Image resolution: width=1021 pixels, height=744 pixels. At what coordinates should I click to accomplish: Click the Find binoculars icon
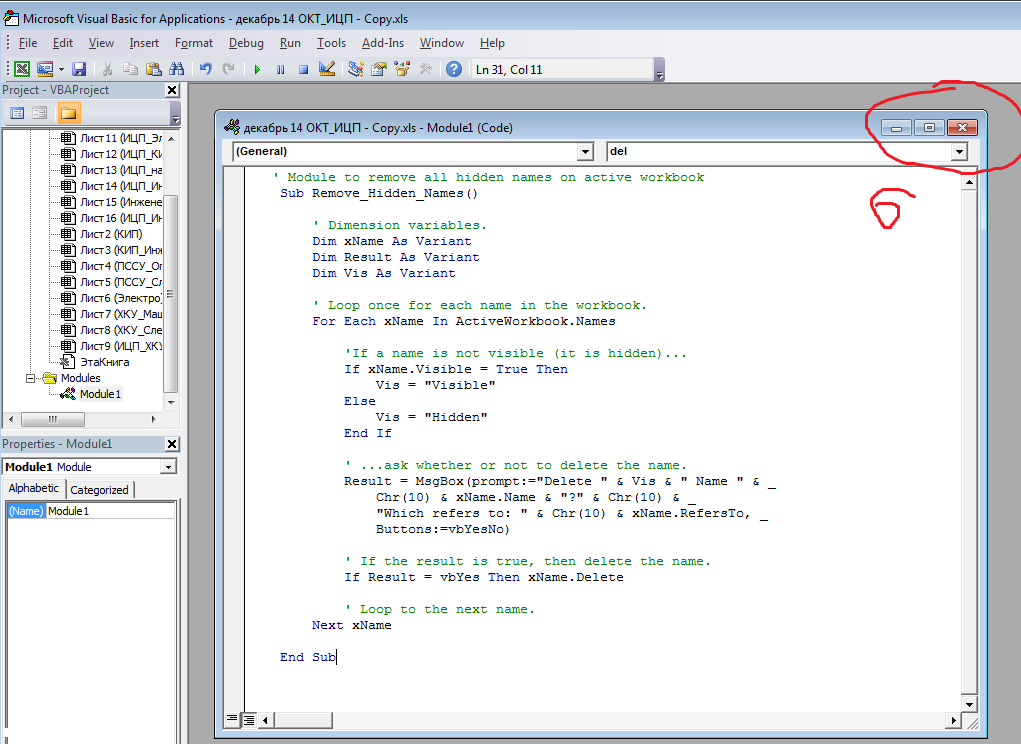pyautogui.click(x=177, y=69)
